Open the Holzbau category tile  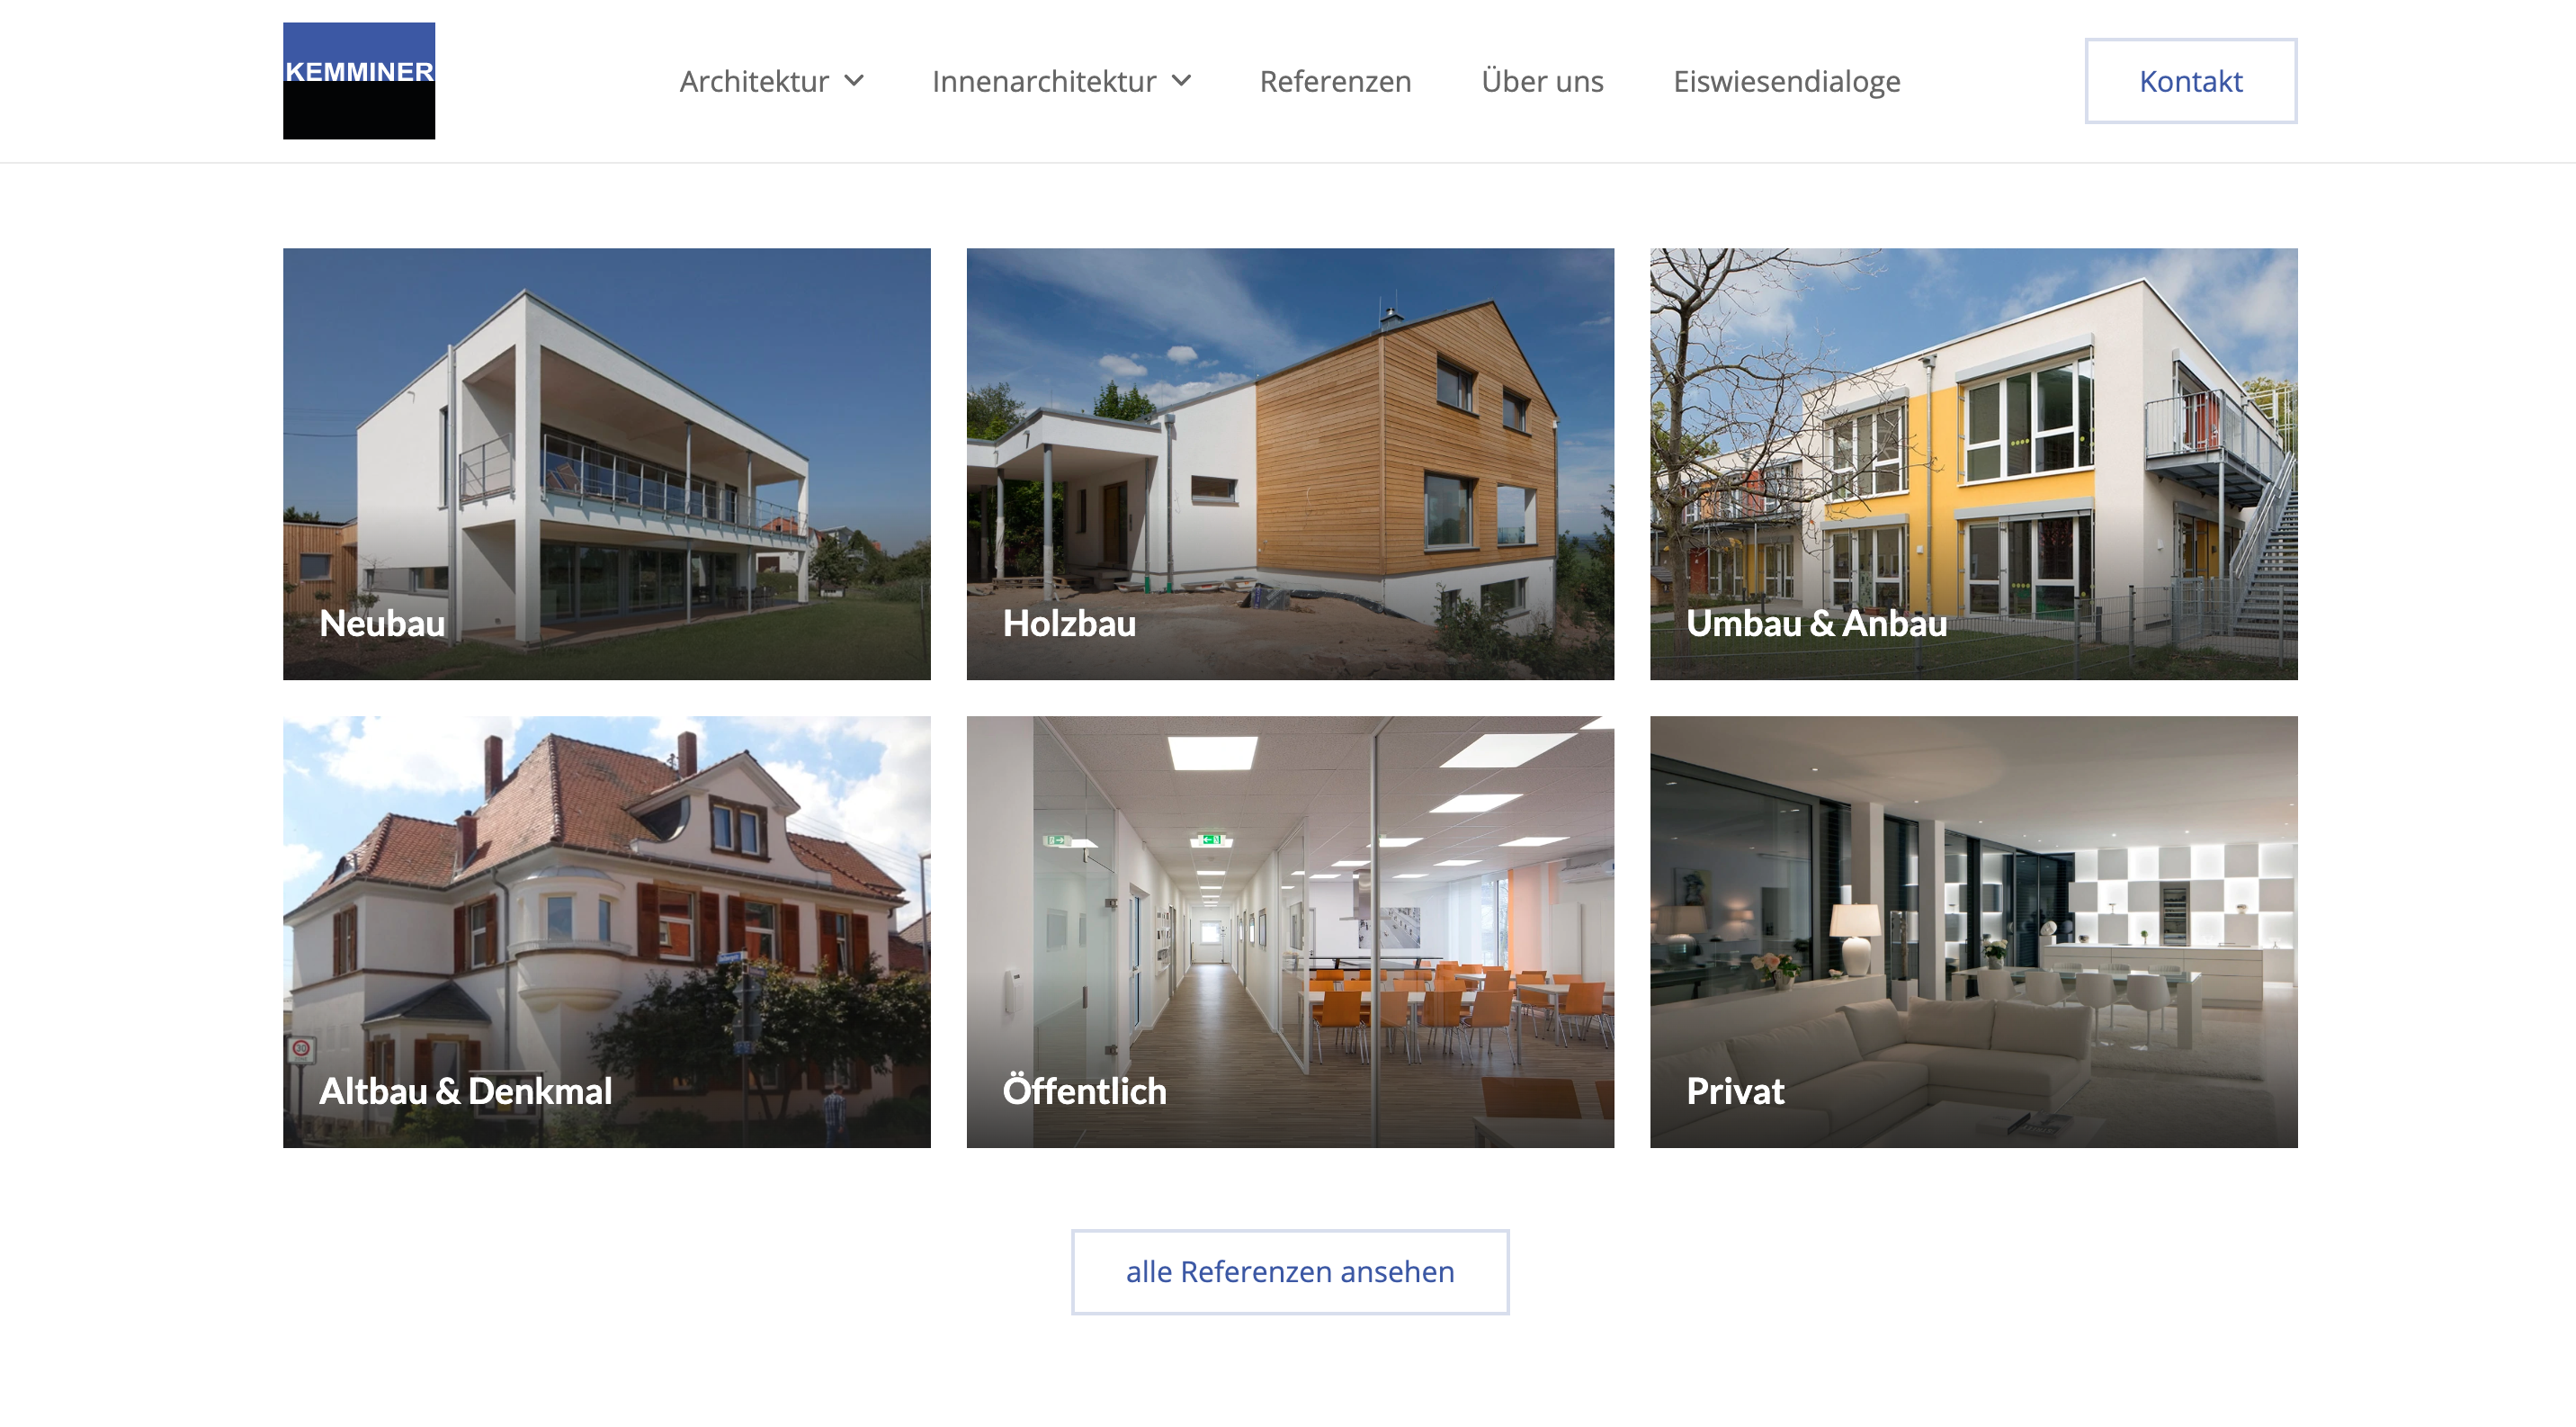(1290, 464)
